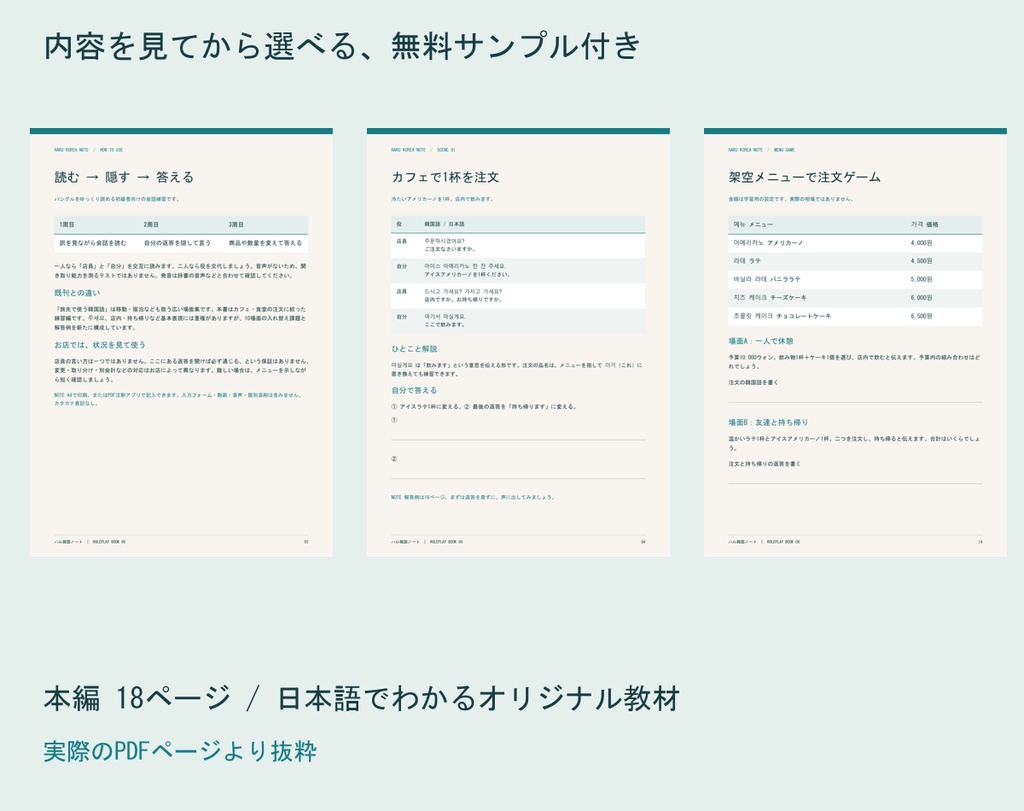The height and width of the screenshot is (811, 1024).
Task: Click the answer line numbered ①
Action: (518, 430)
